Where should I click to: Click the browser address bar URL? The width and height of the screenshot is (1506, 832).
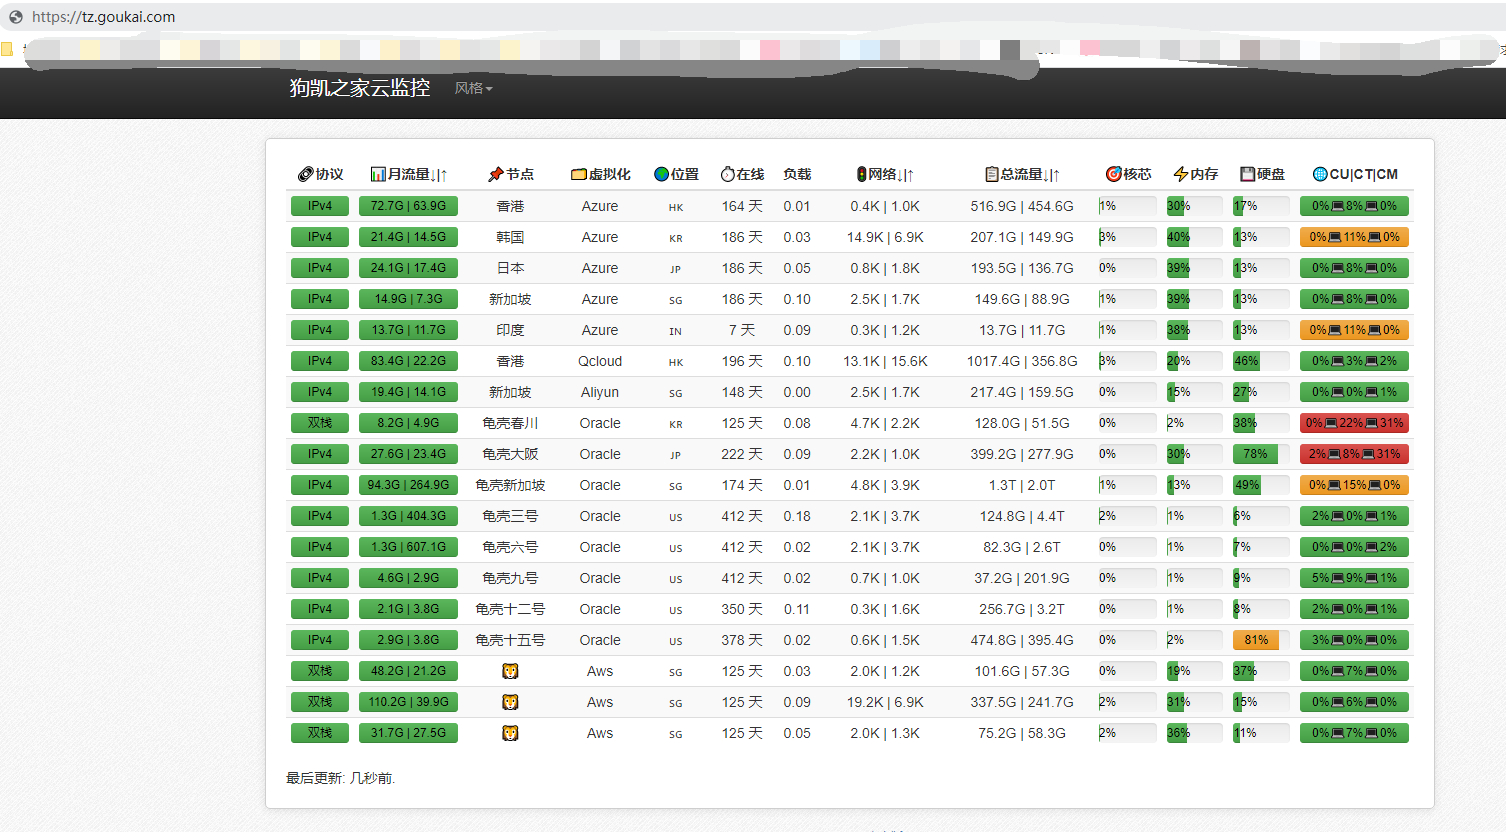click(x=104, y=17)
